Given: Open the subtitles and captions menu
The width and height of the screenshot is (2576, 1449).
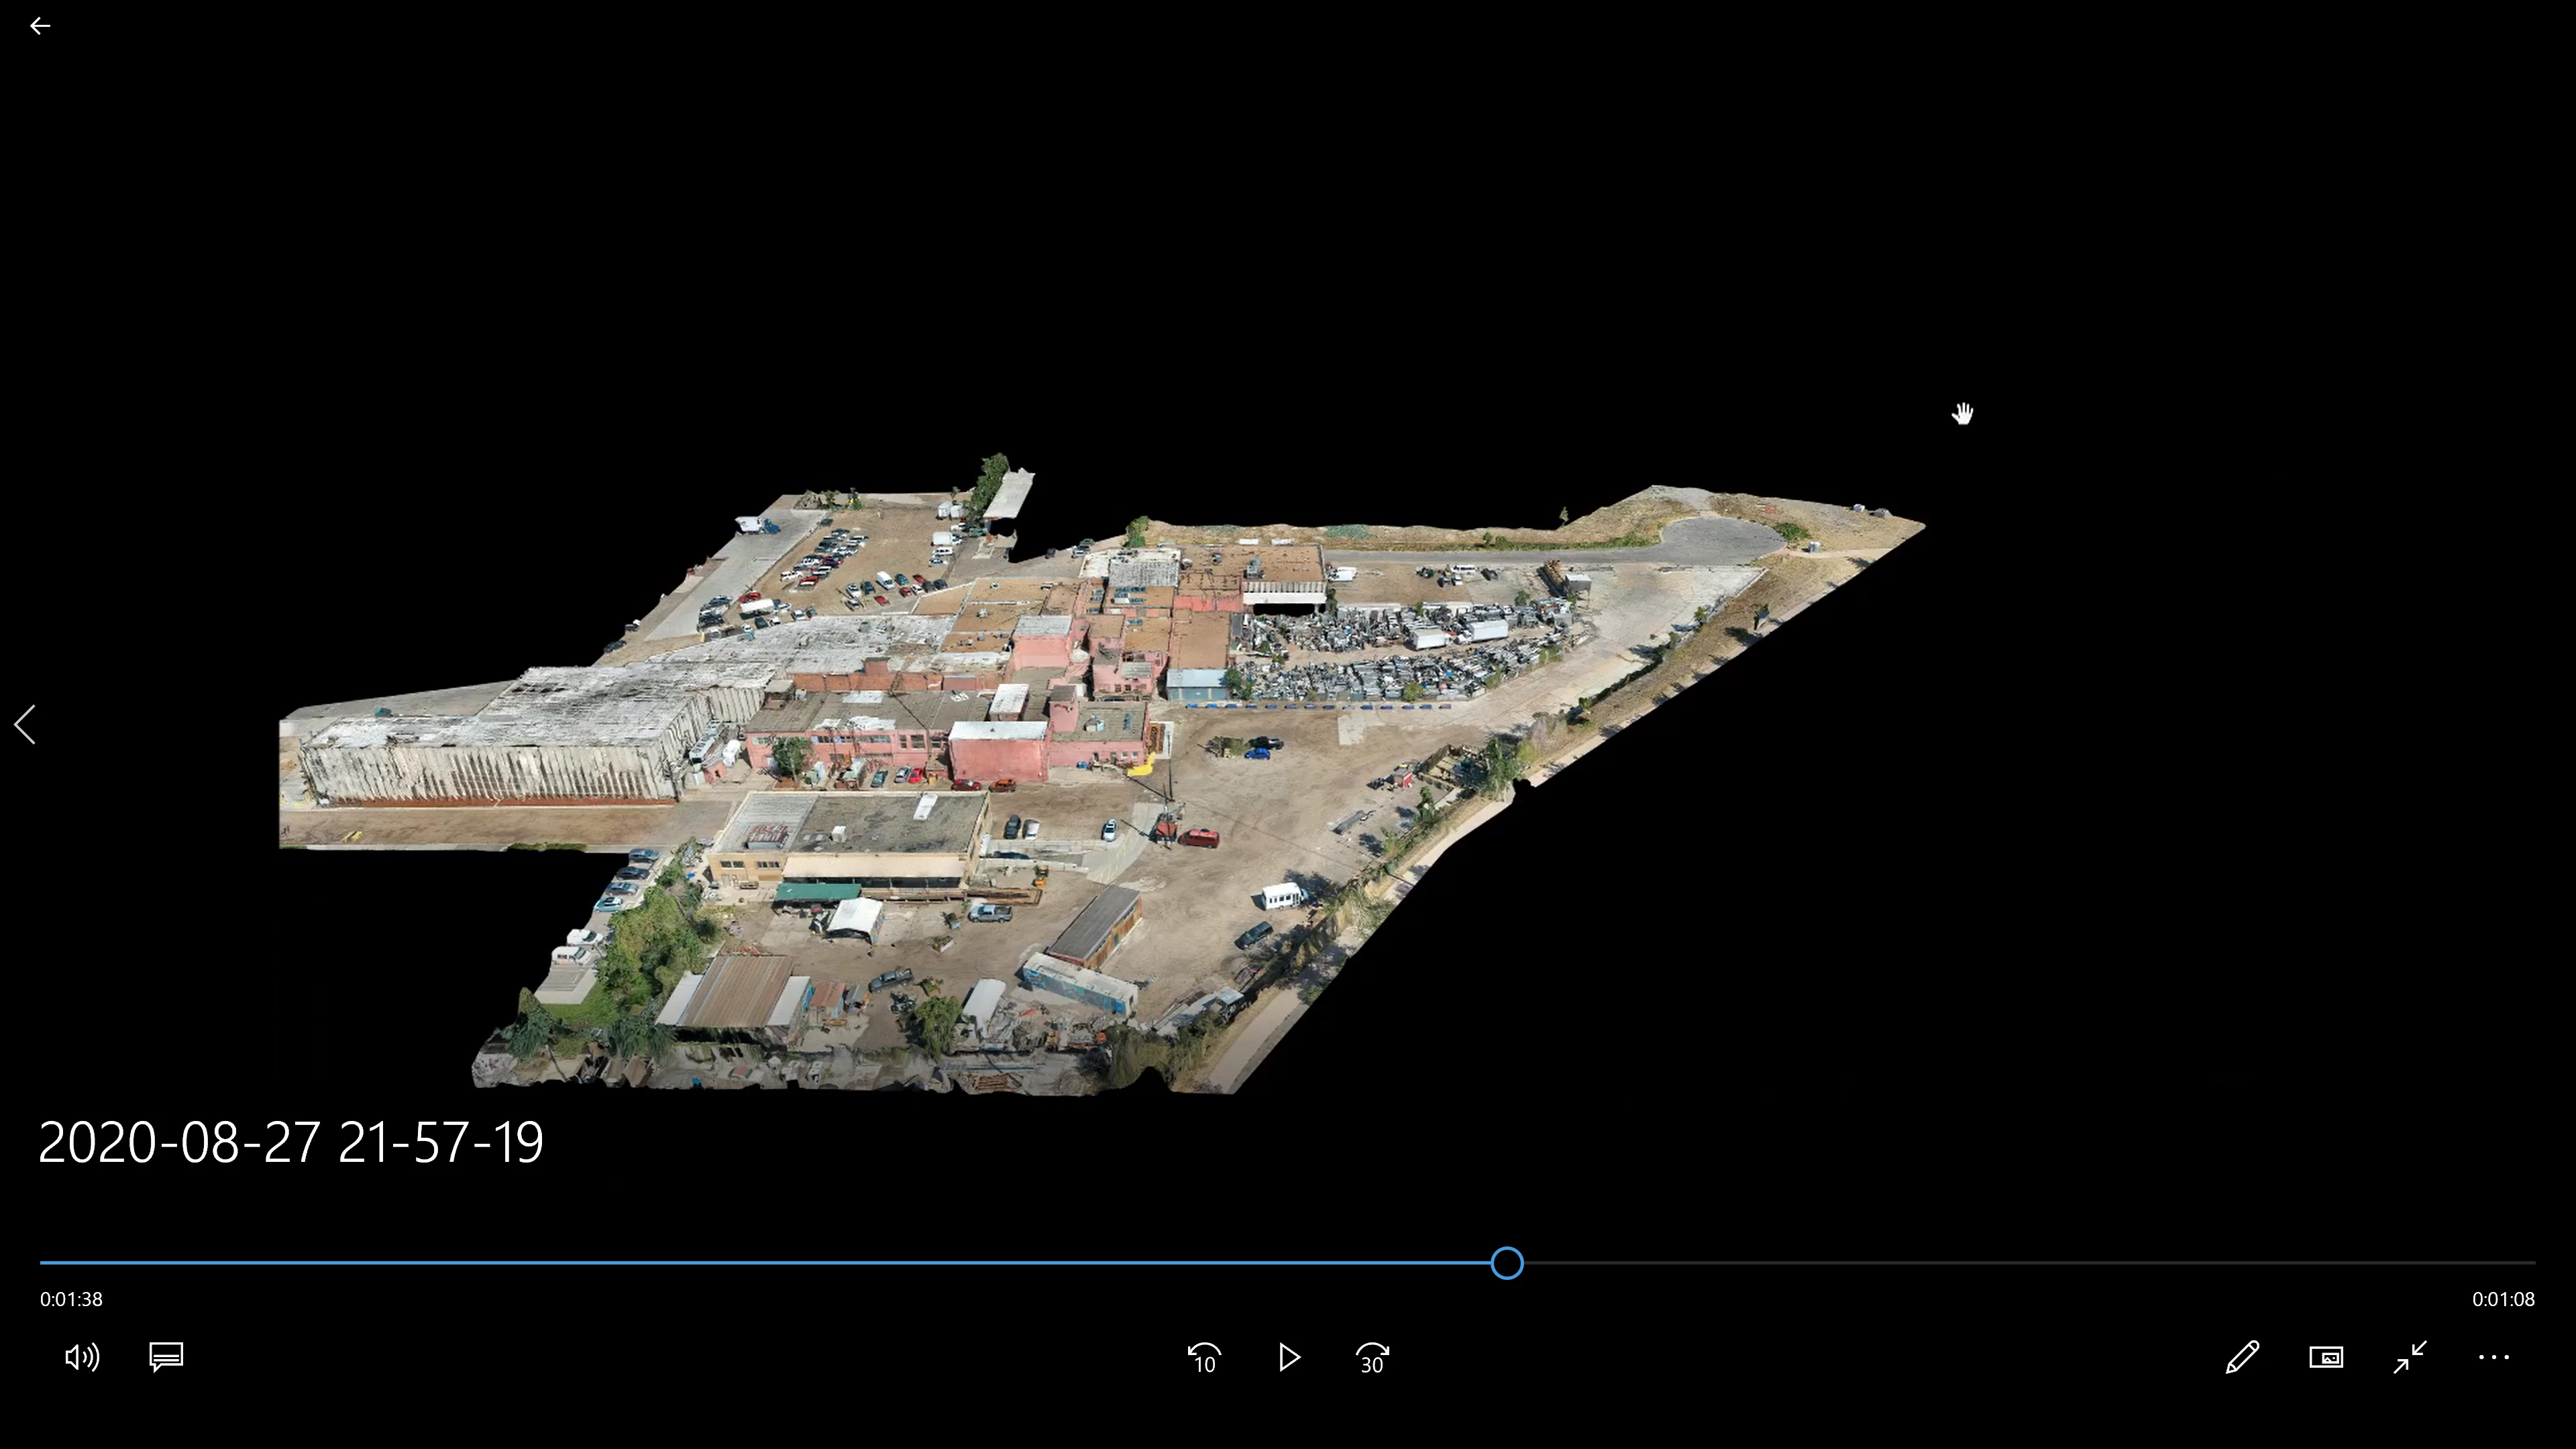Looking at the screenshot, I should tap(166, 1357).
